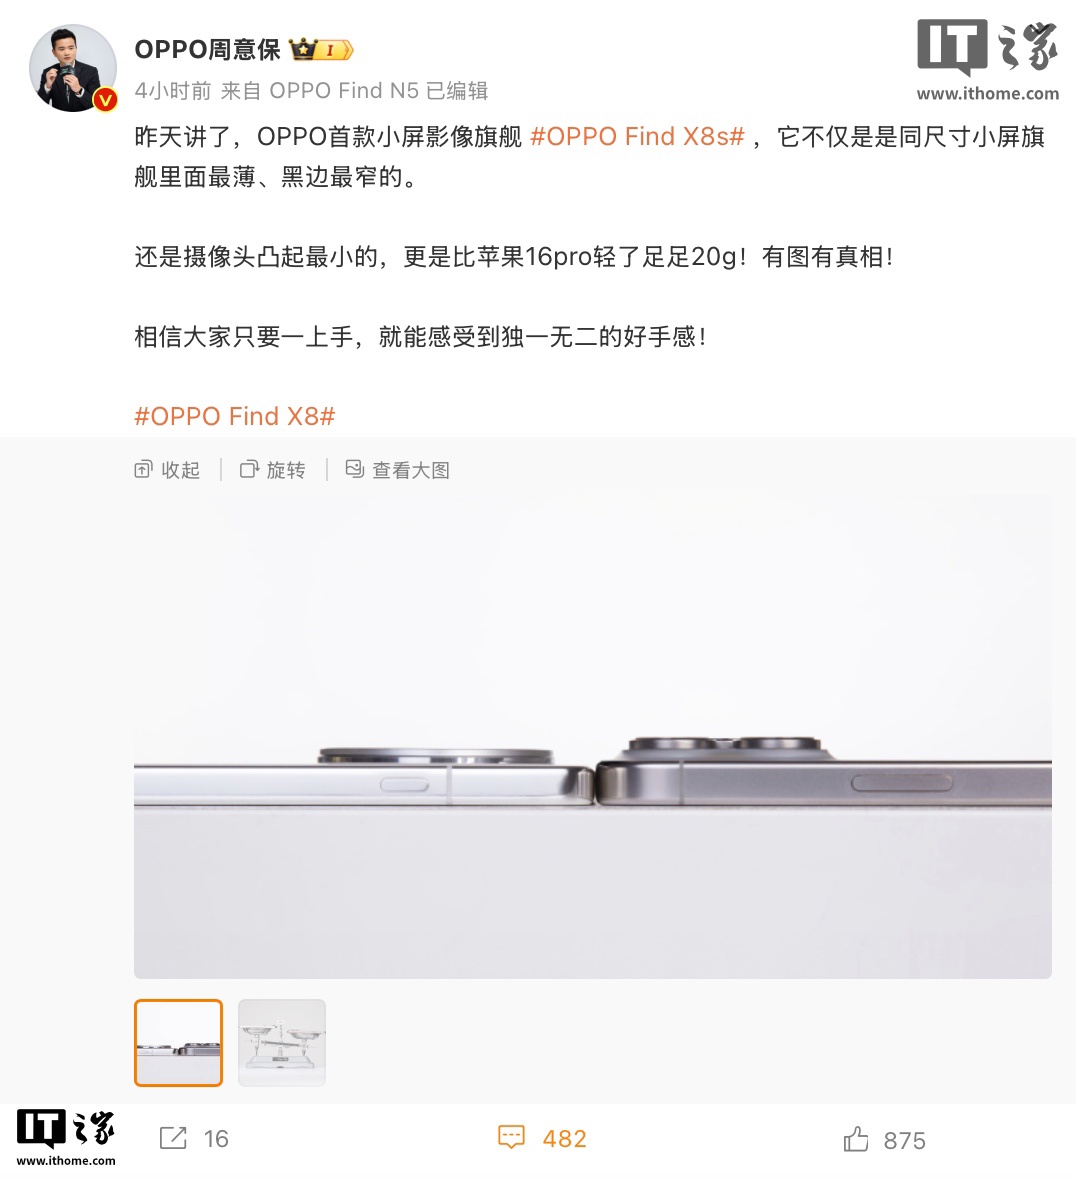Screen dimensions: 1076x1178
Task: Click the share/repost icon
Action: (x=173, y=1138)
